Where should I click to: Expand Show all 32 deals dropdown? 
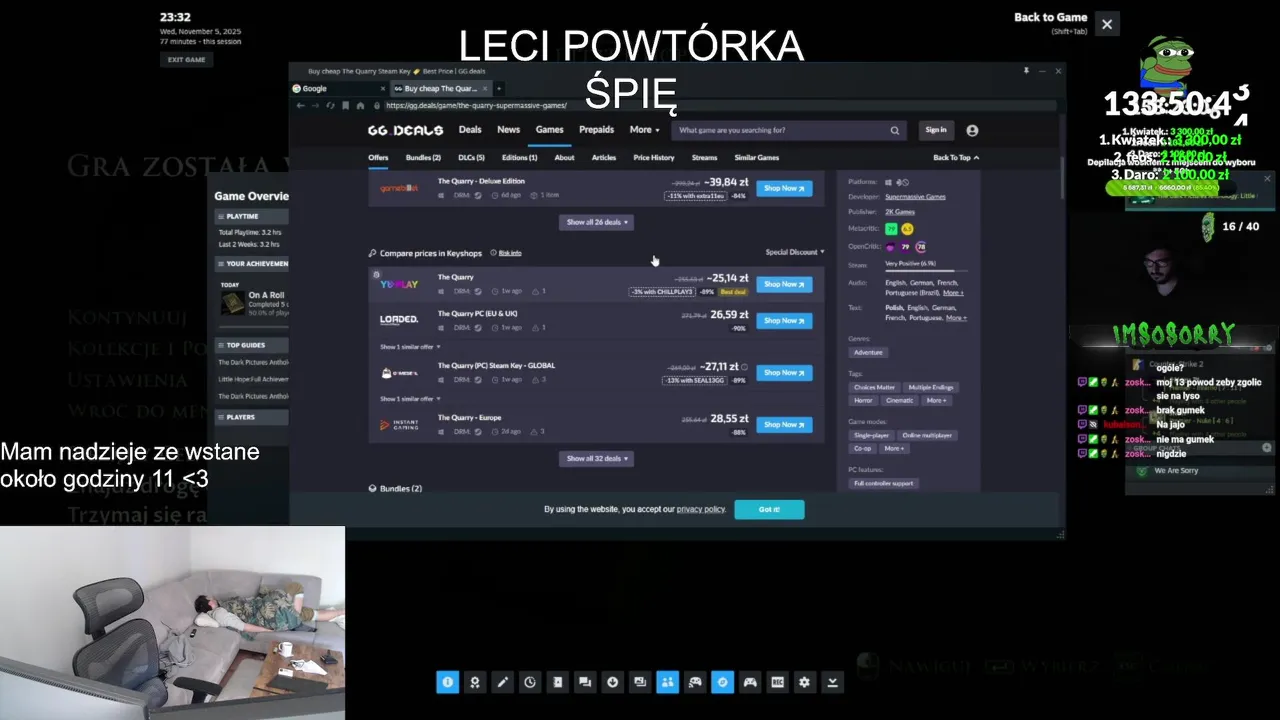point(596,458)
